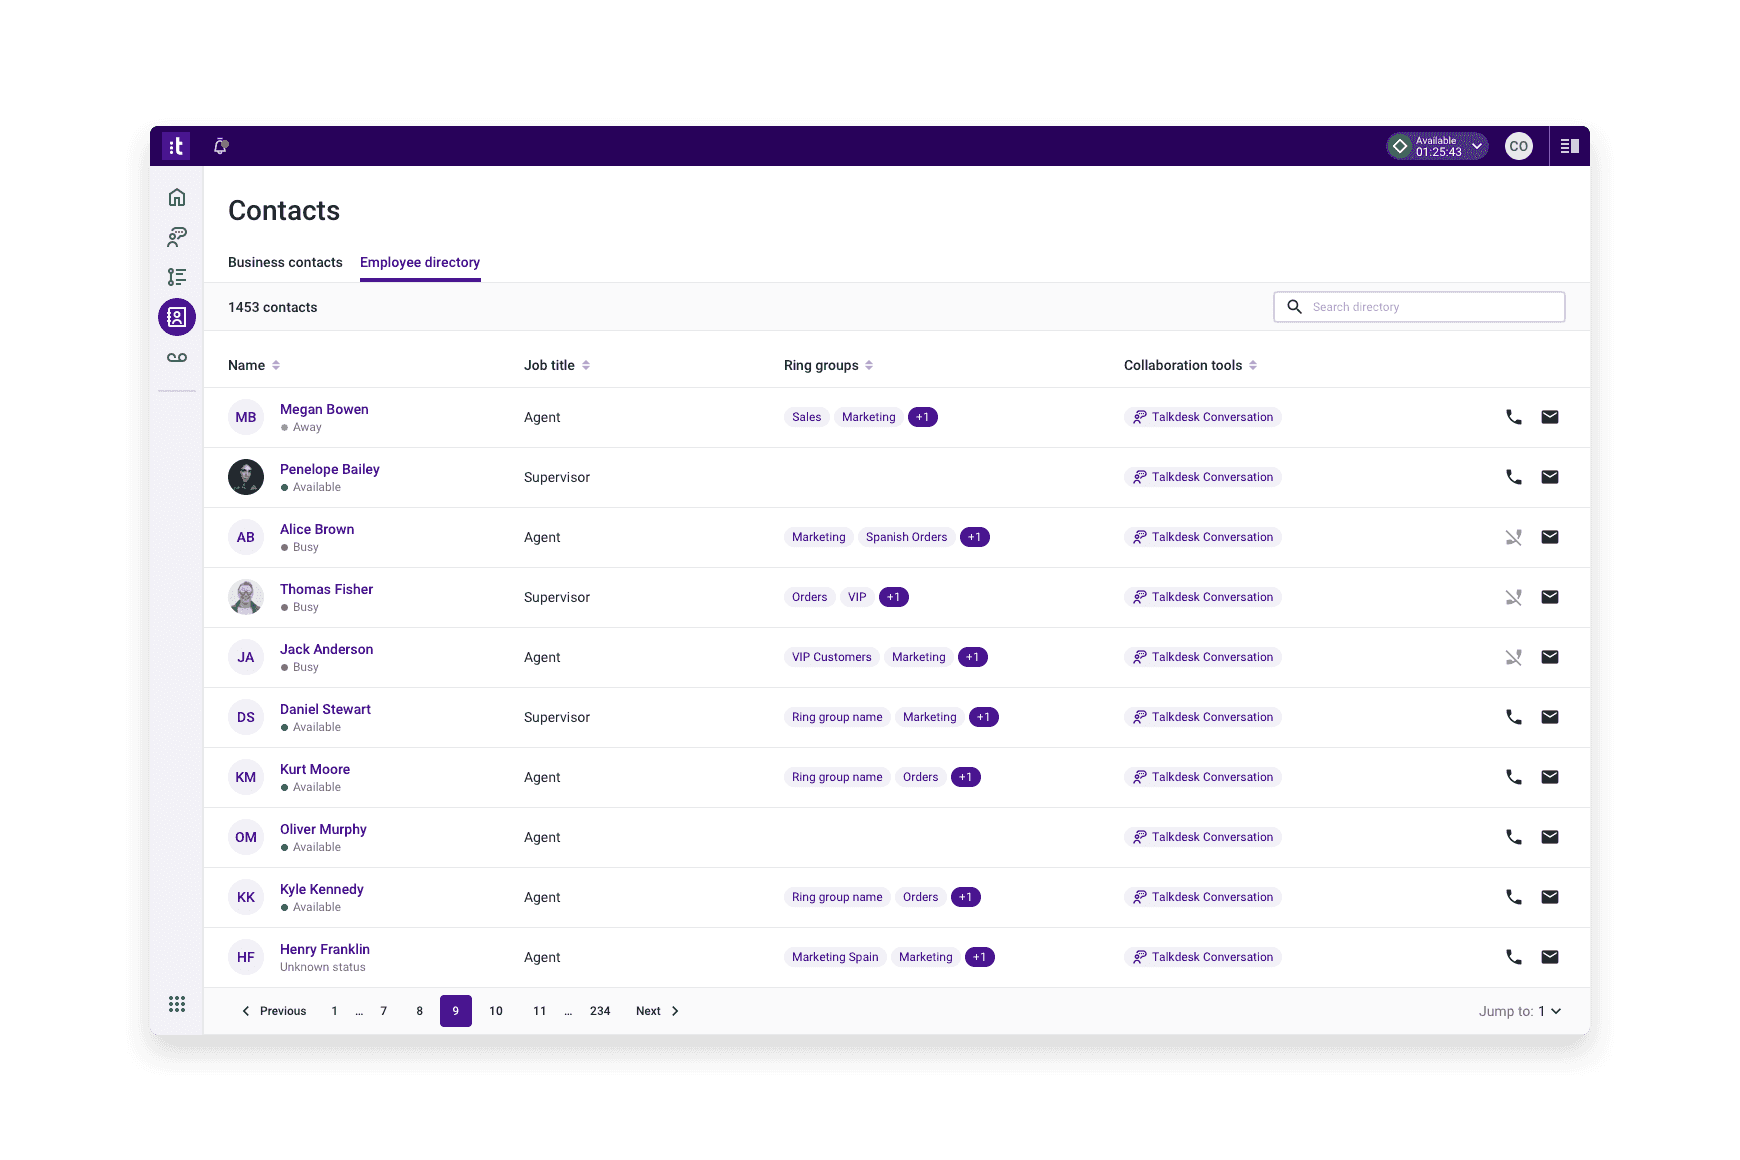Go to Next page

click(x=657, y=1011)
